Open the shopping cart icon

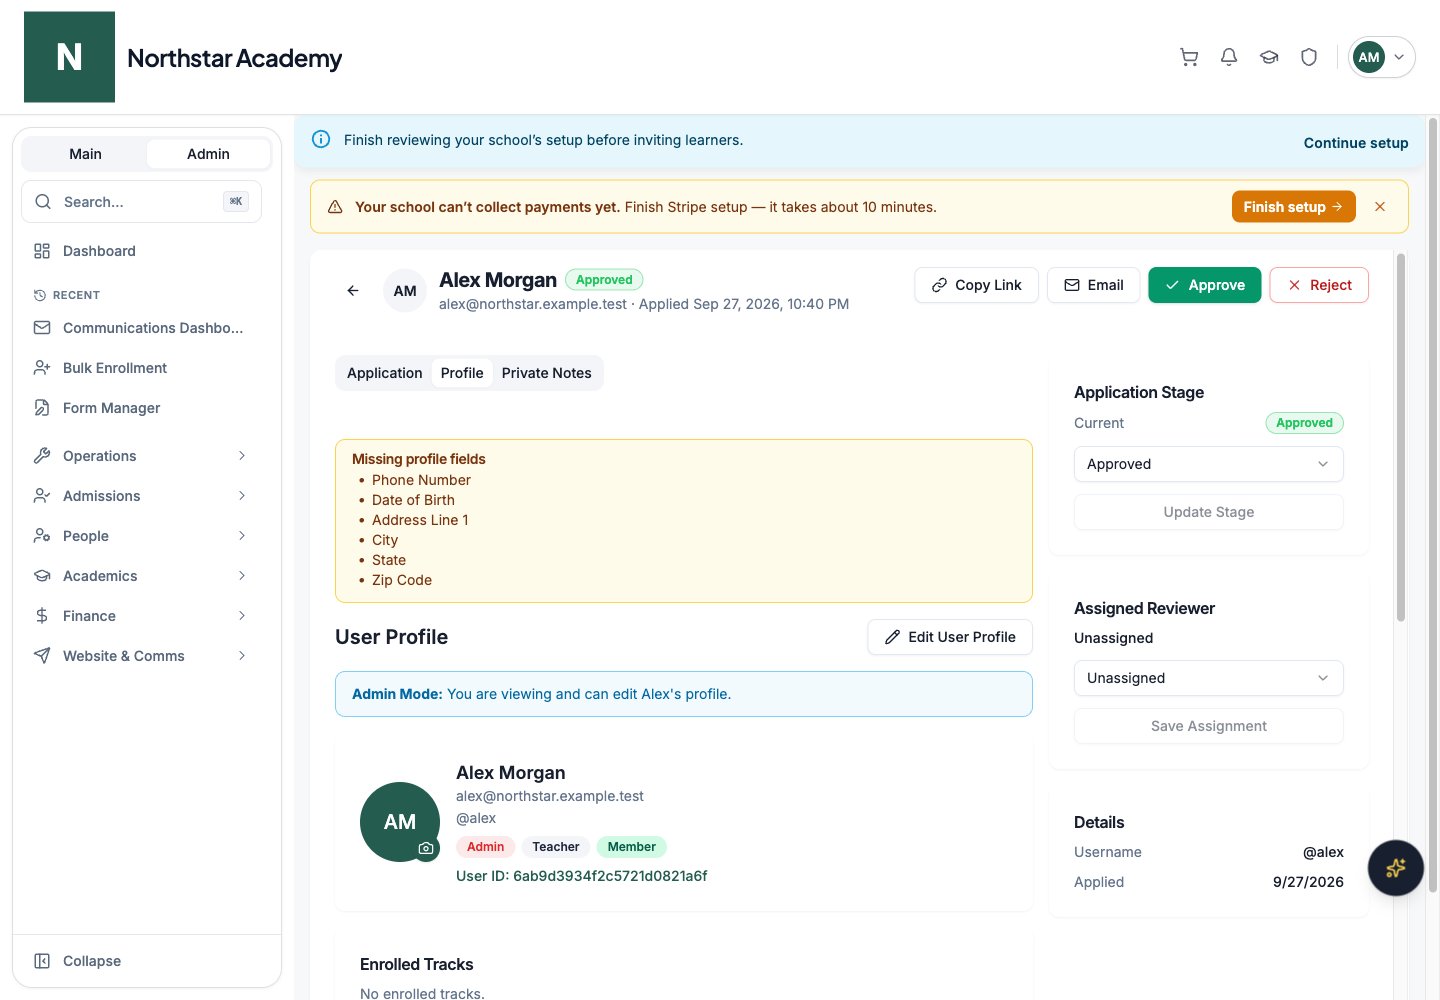1189,57
